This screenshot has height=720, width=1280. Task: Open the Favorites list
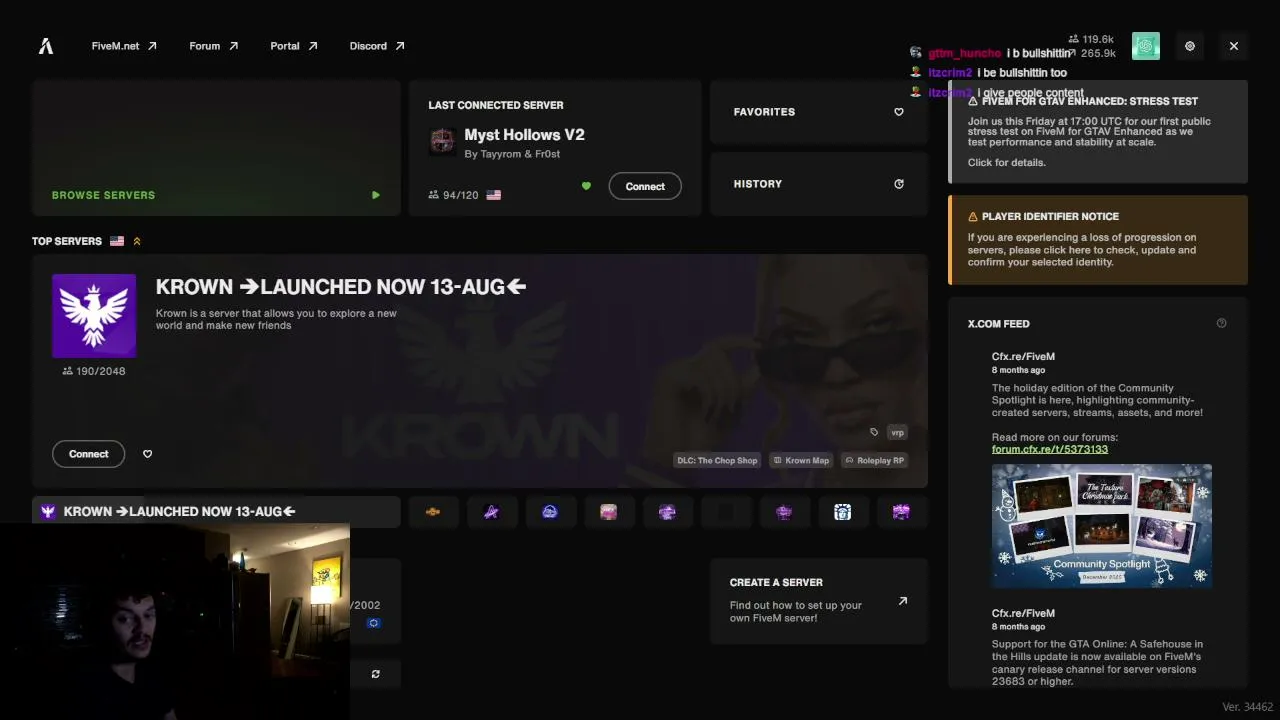pyautogui.click(x=819, y=112)
